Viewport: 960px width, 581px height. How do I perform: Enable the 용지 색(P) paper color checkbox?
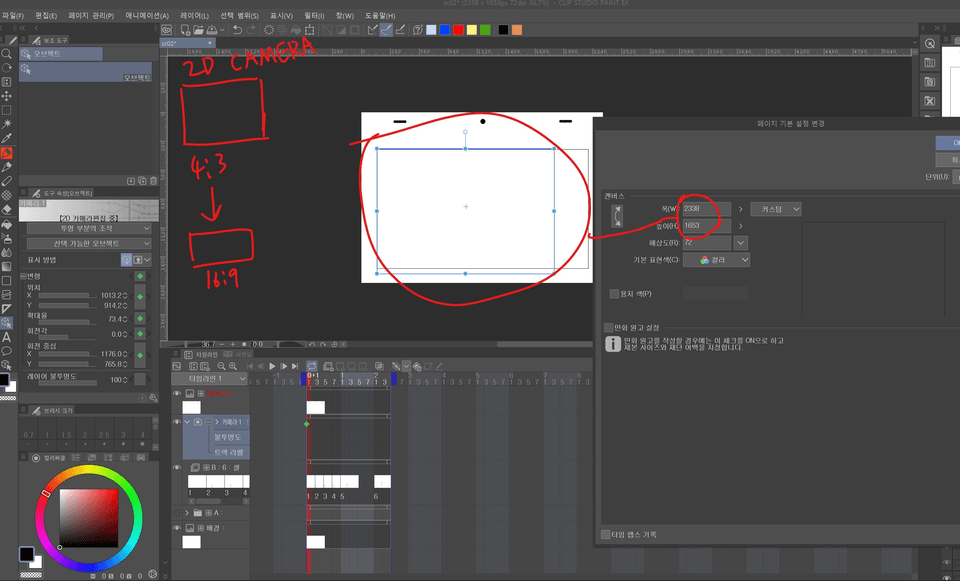click(x=613, y=292)
